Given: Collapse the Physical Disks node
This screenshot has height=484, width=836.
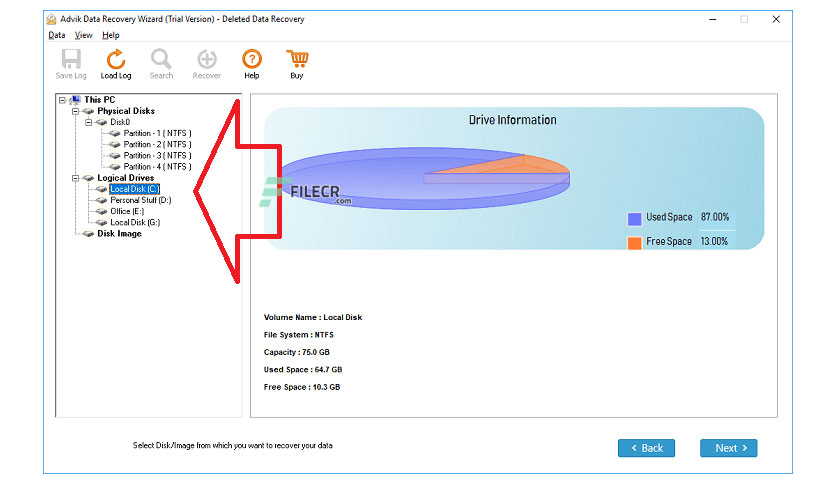Looking at the screenshot, I should (76, 111).
